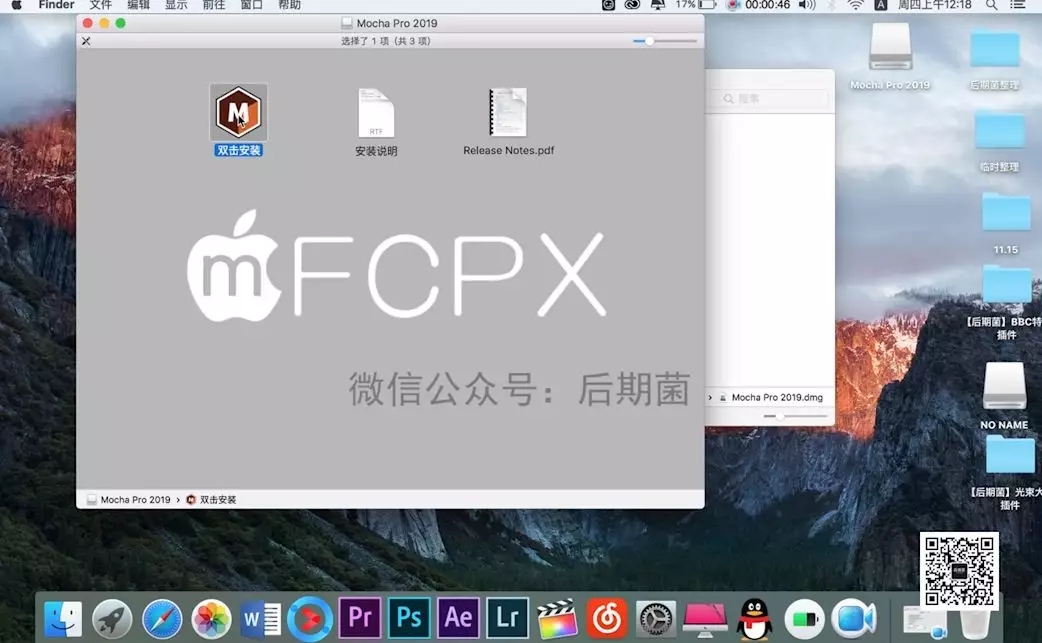
Task: Launch Premiere Pro from the dock
Action: 359,618
